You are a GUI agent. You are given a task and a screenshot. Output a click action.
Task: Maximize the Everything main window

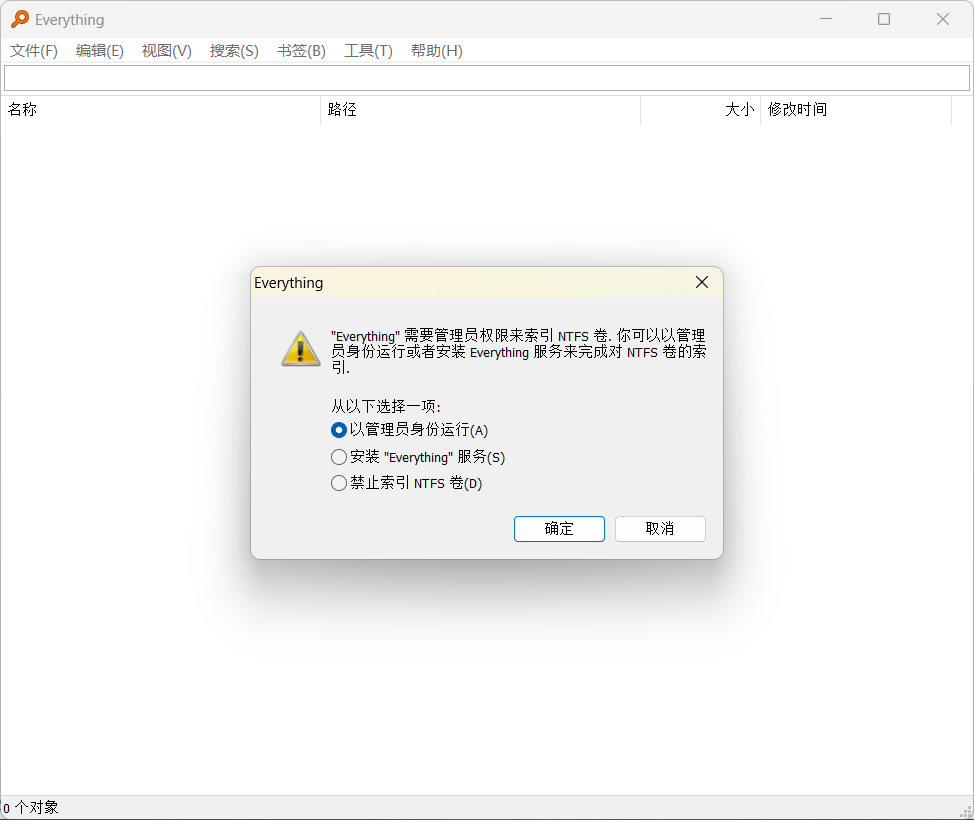[x=884, y=19]
